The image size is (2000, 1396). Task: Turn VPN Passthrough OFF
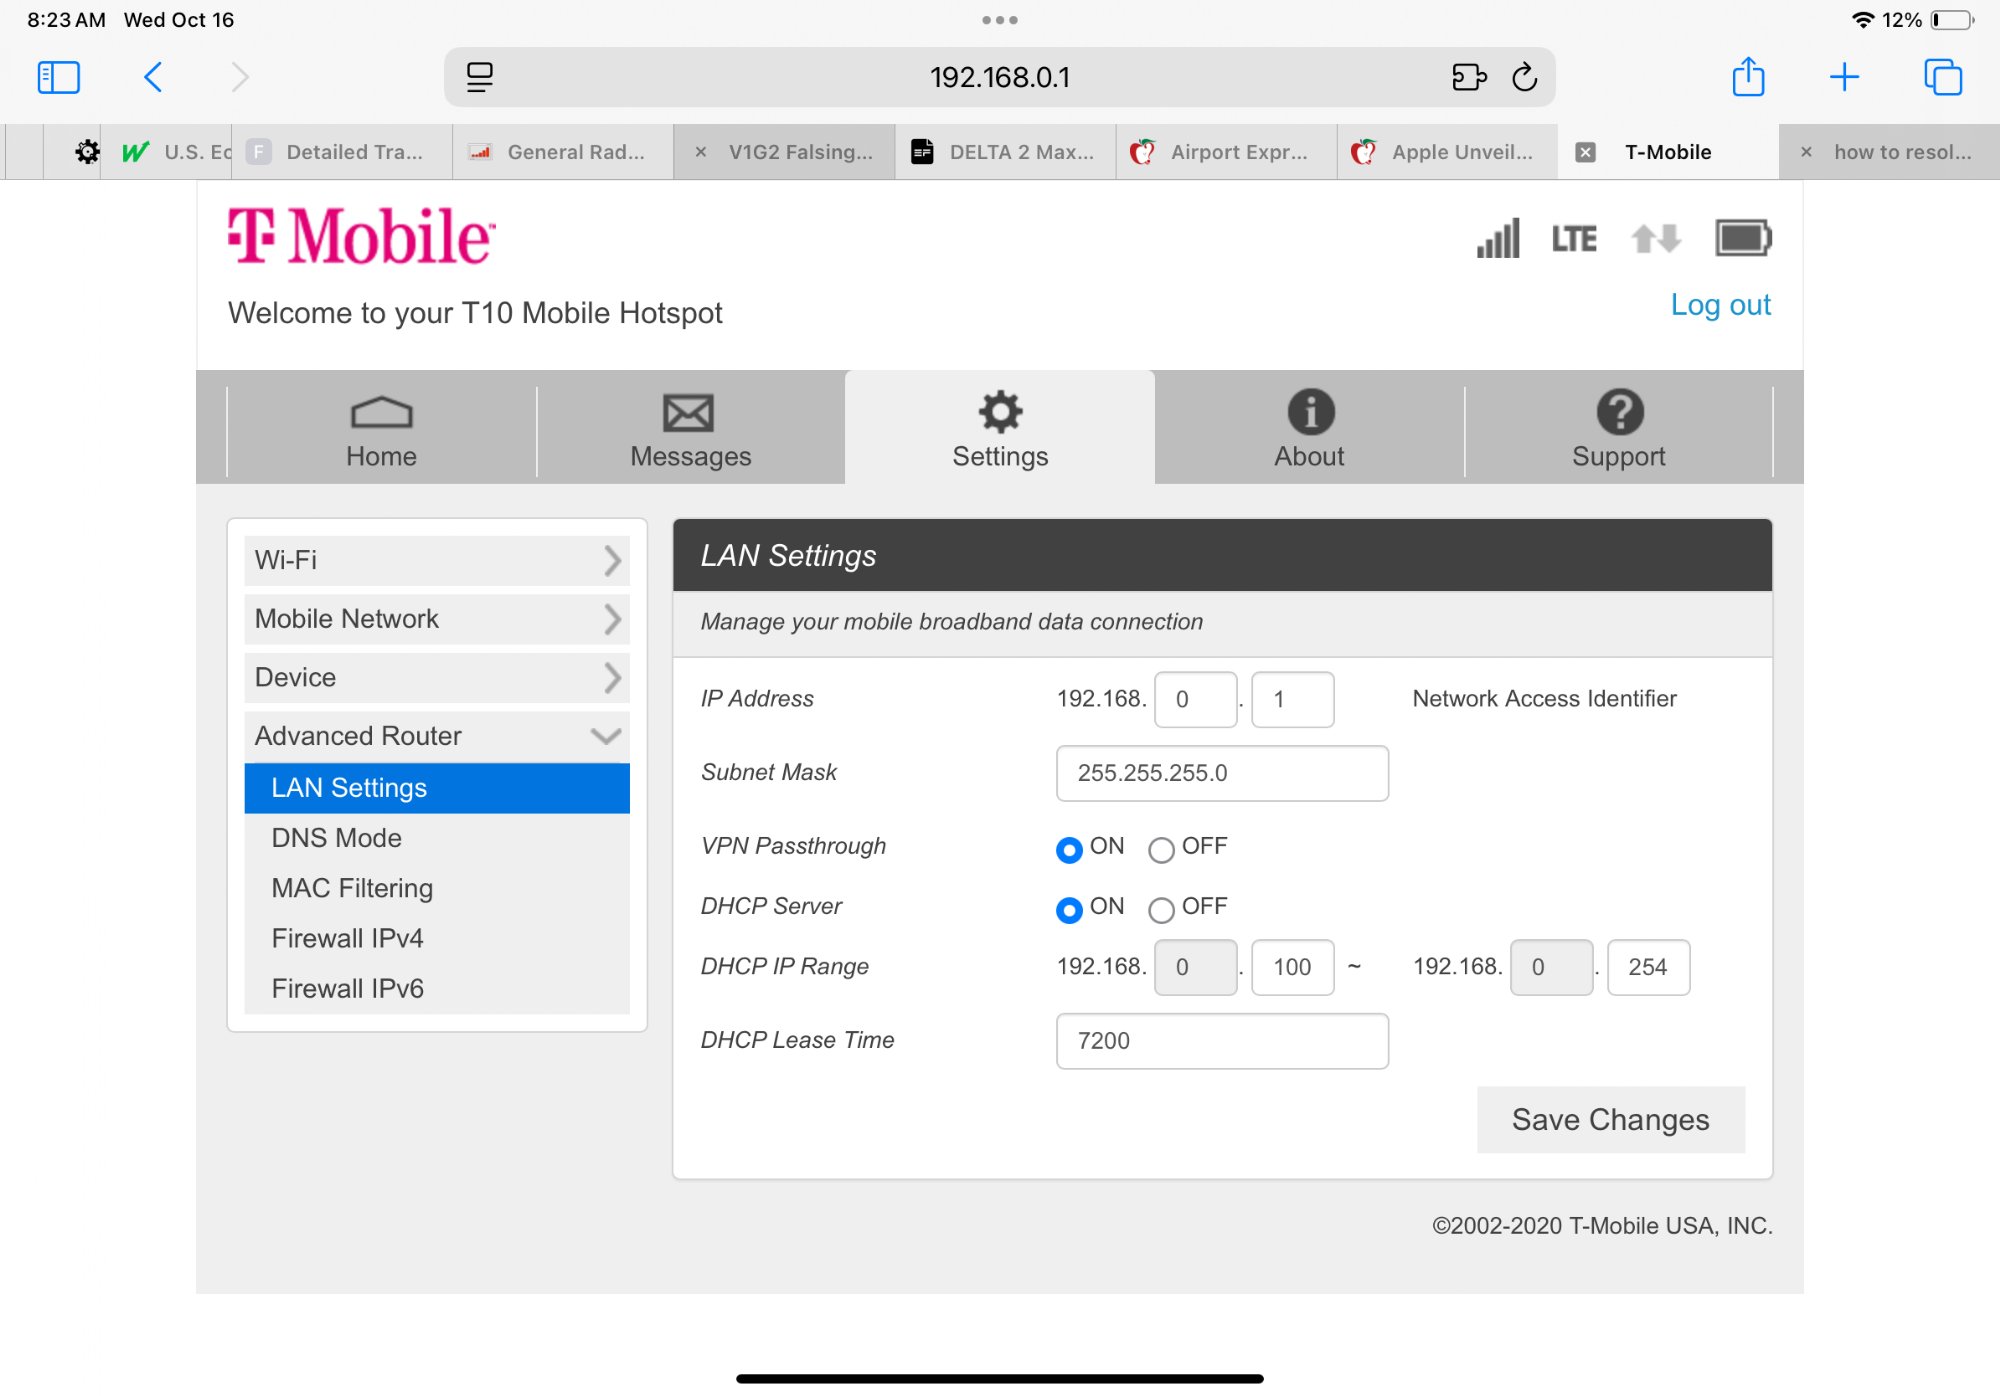coord(1161,850)
